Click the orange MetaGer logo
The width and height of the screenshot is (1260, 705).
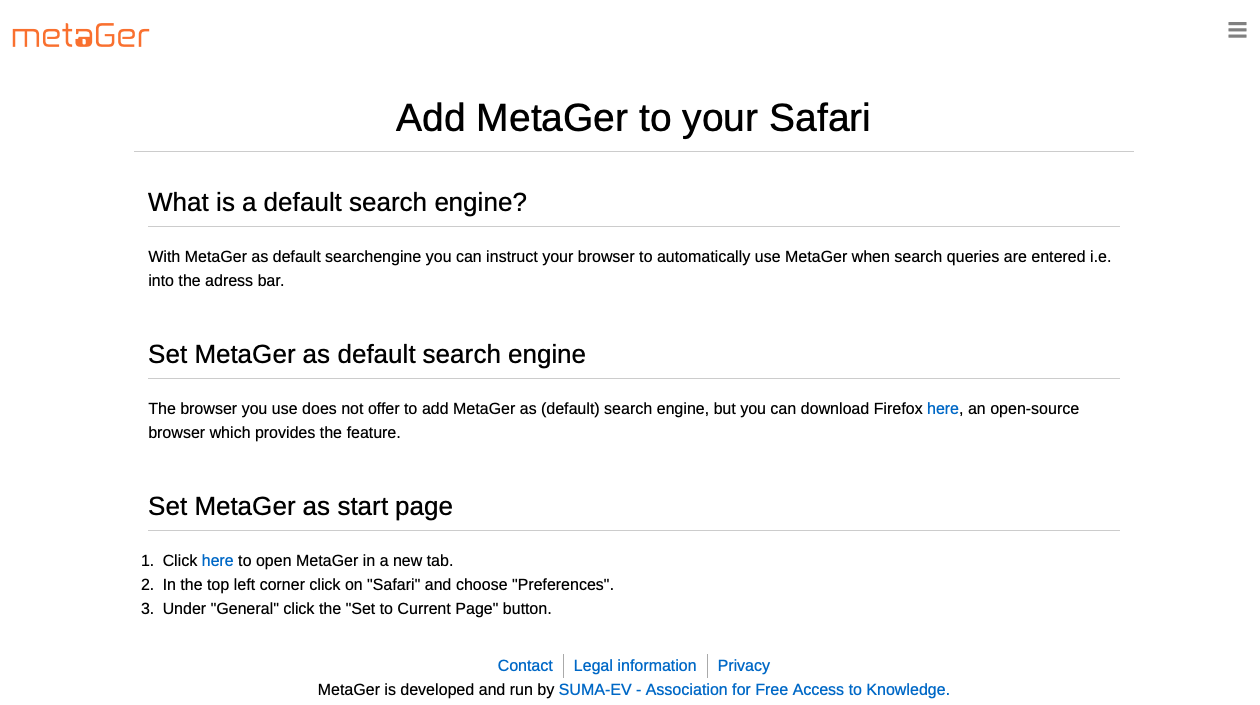tap(81, 37)
